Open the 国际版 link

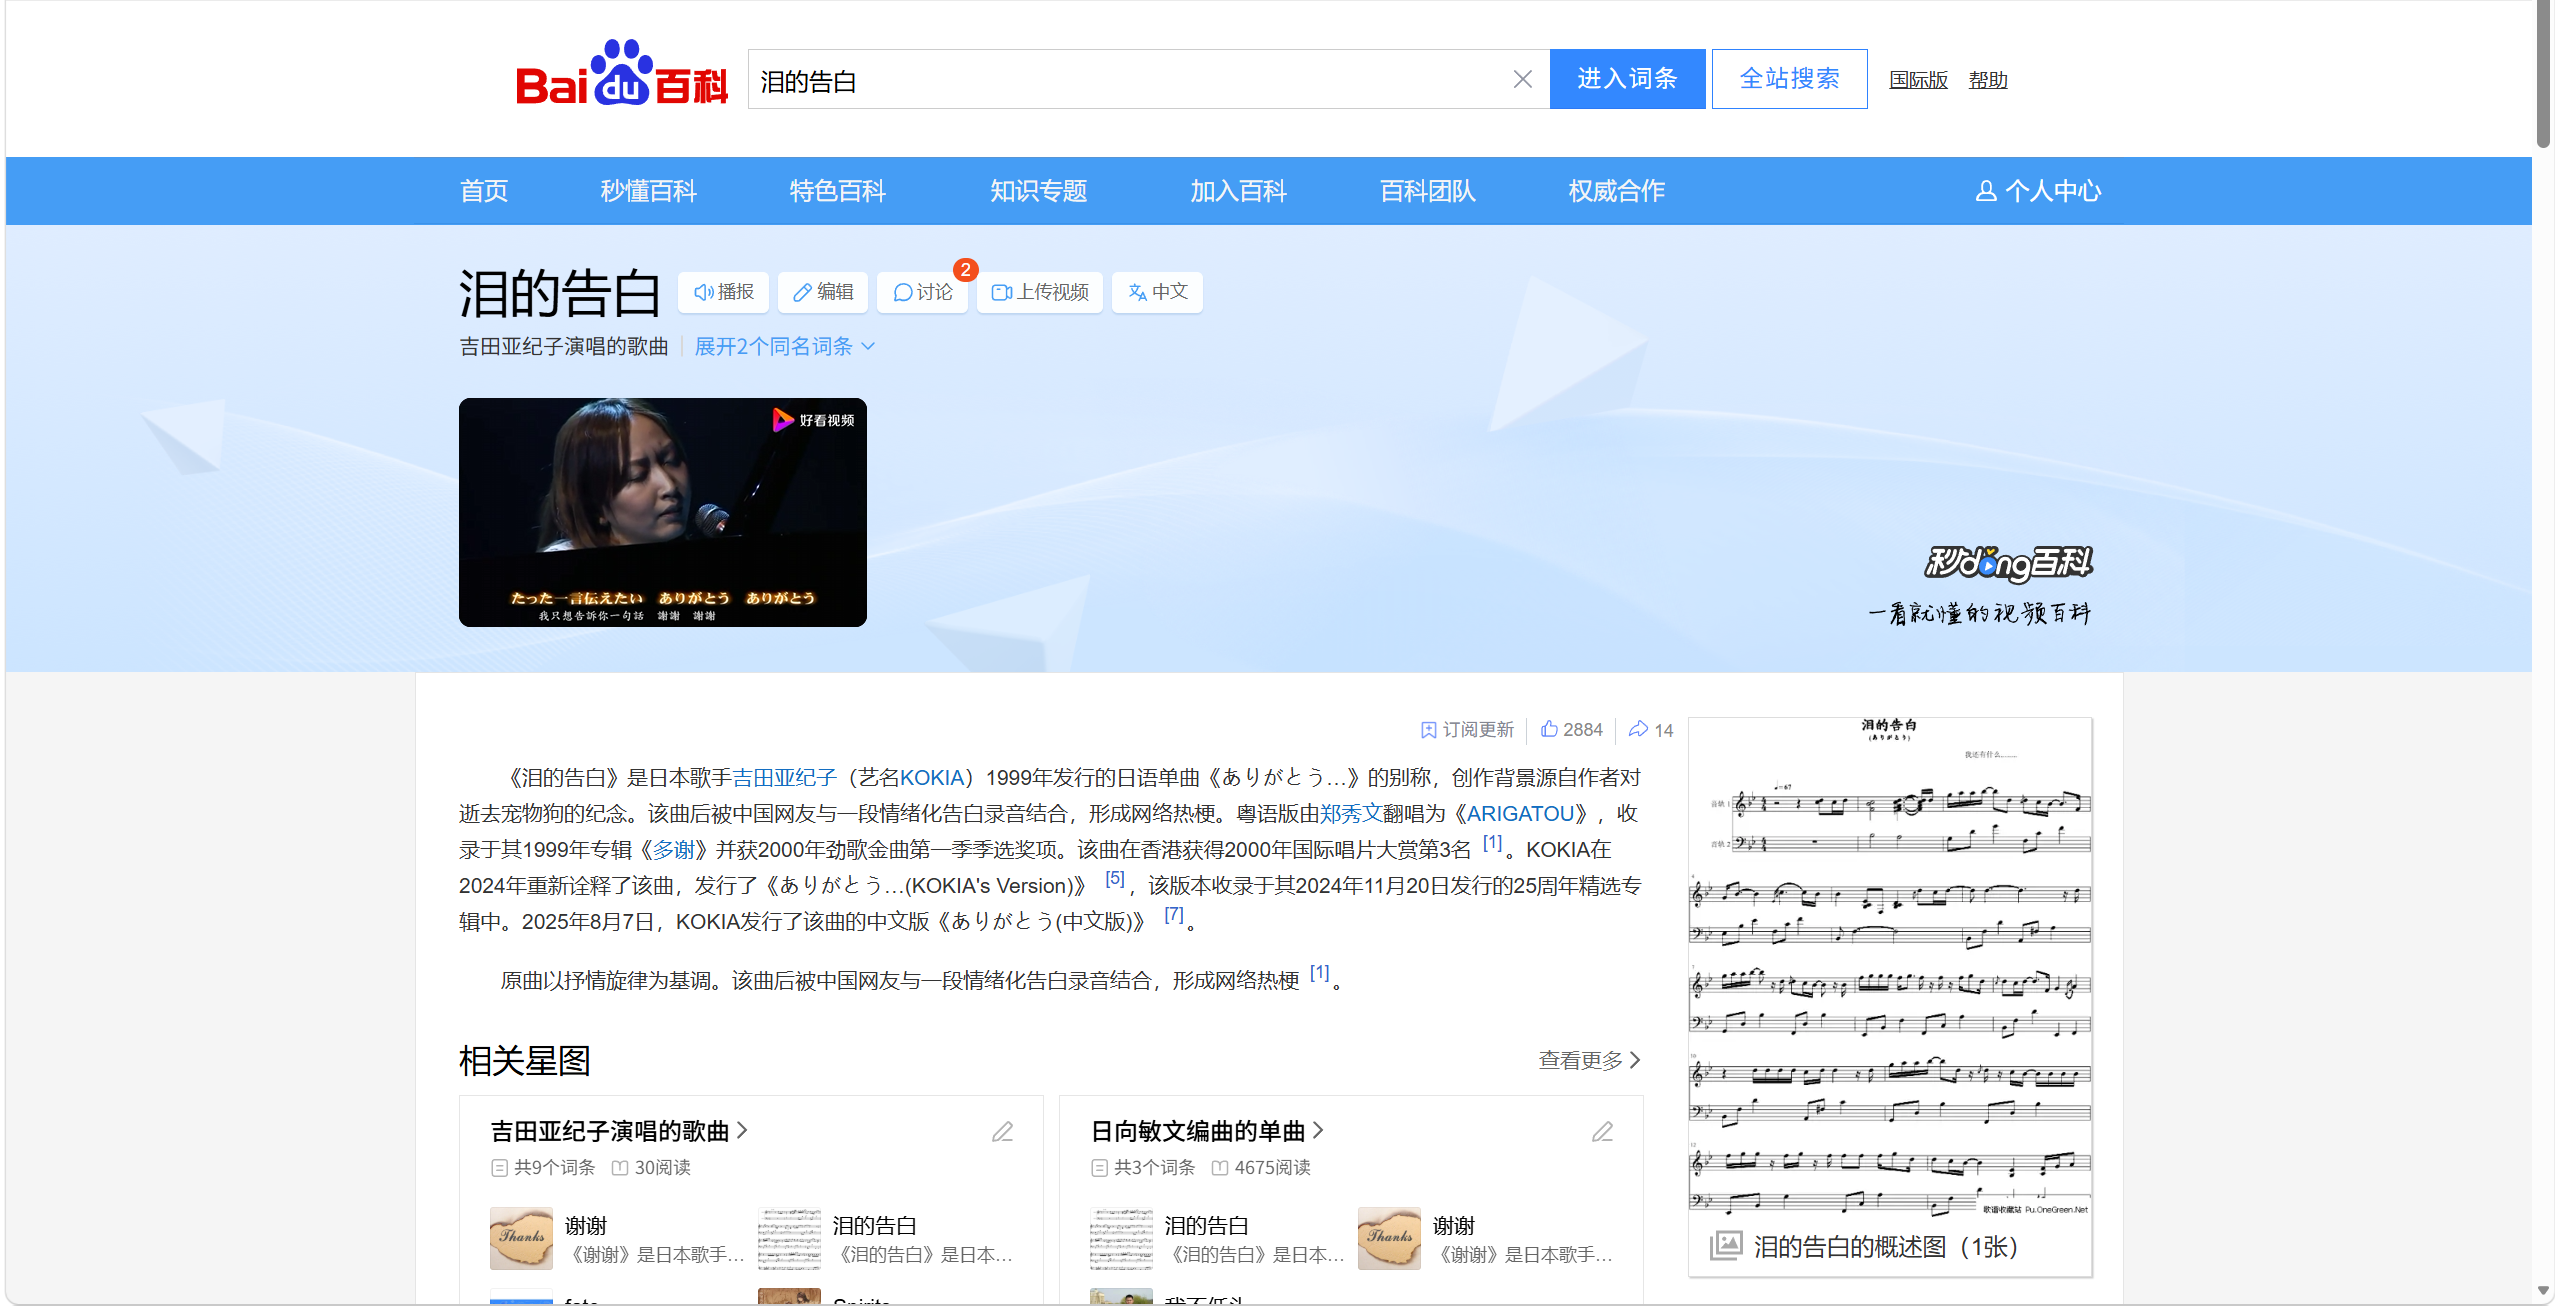click(x=1918, y=80)
